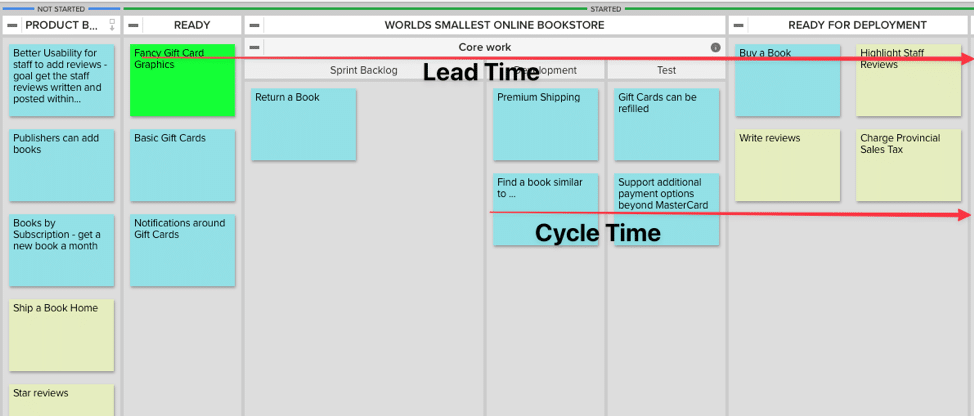Image resolution: width=974 pixels, height=416 pixels.
Task: Collapse the Ready column
Action: (134, 25)
